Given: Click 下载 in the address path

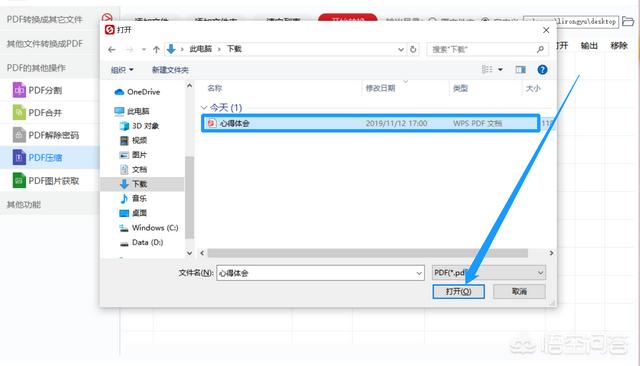Looking at the screenshot, I should point(234,49).
